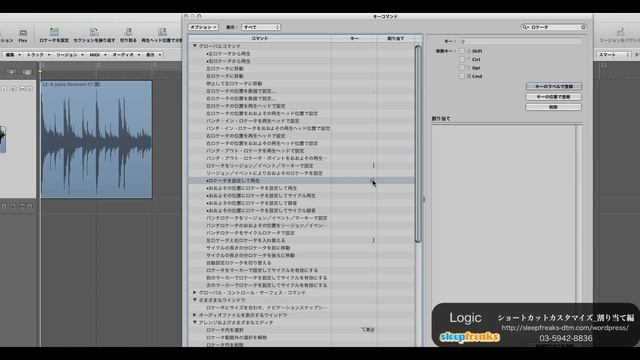Toggle the Ctrl modifier checkbox

click(462, 59)
